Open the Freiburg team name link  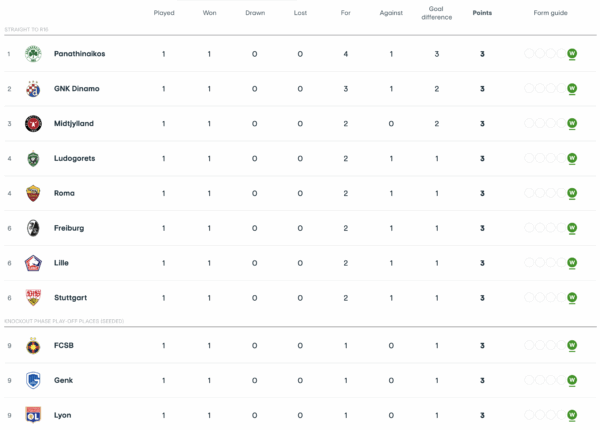click(x=69, y=228)
